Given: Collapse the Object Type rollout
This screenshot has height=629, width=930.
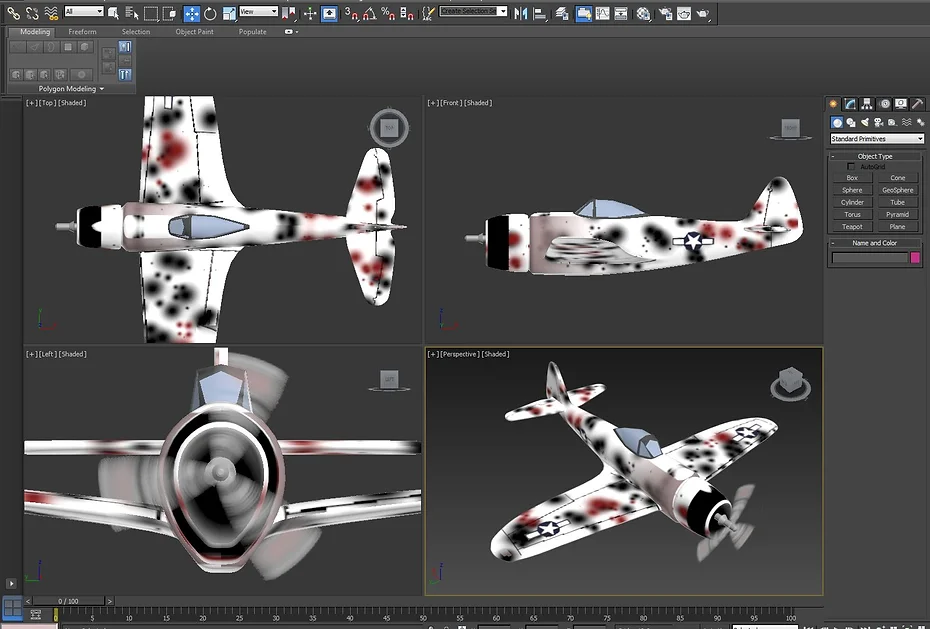Looking at the screenshot, I should [835, 154].
